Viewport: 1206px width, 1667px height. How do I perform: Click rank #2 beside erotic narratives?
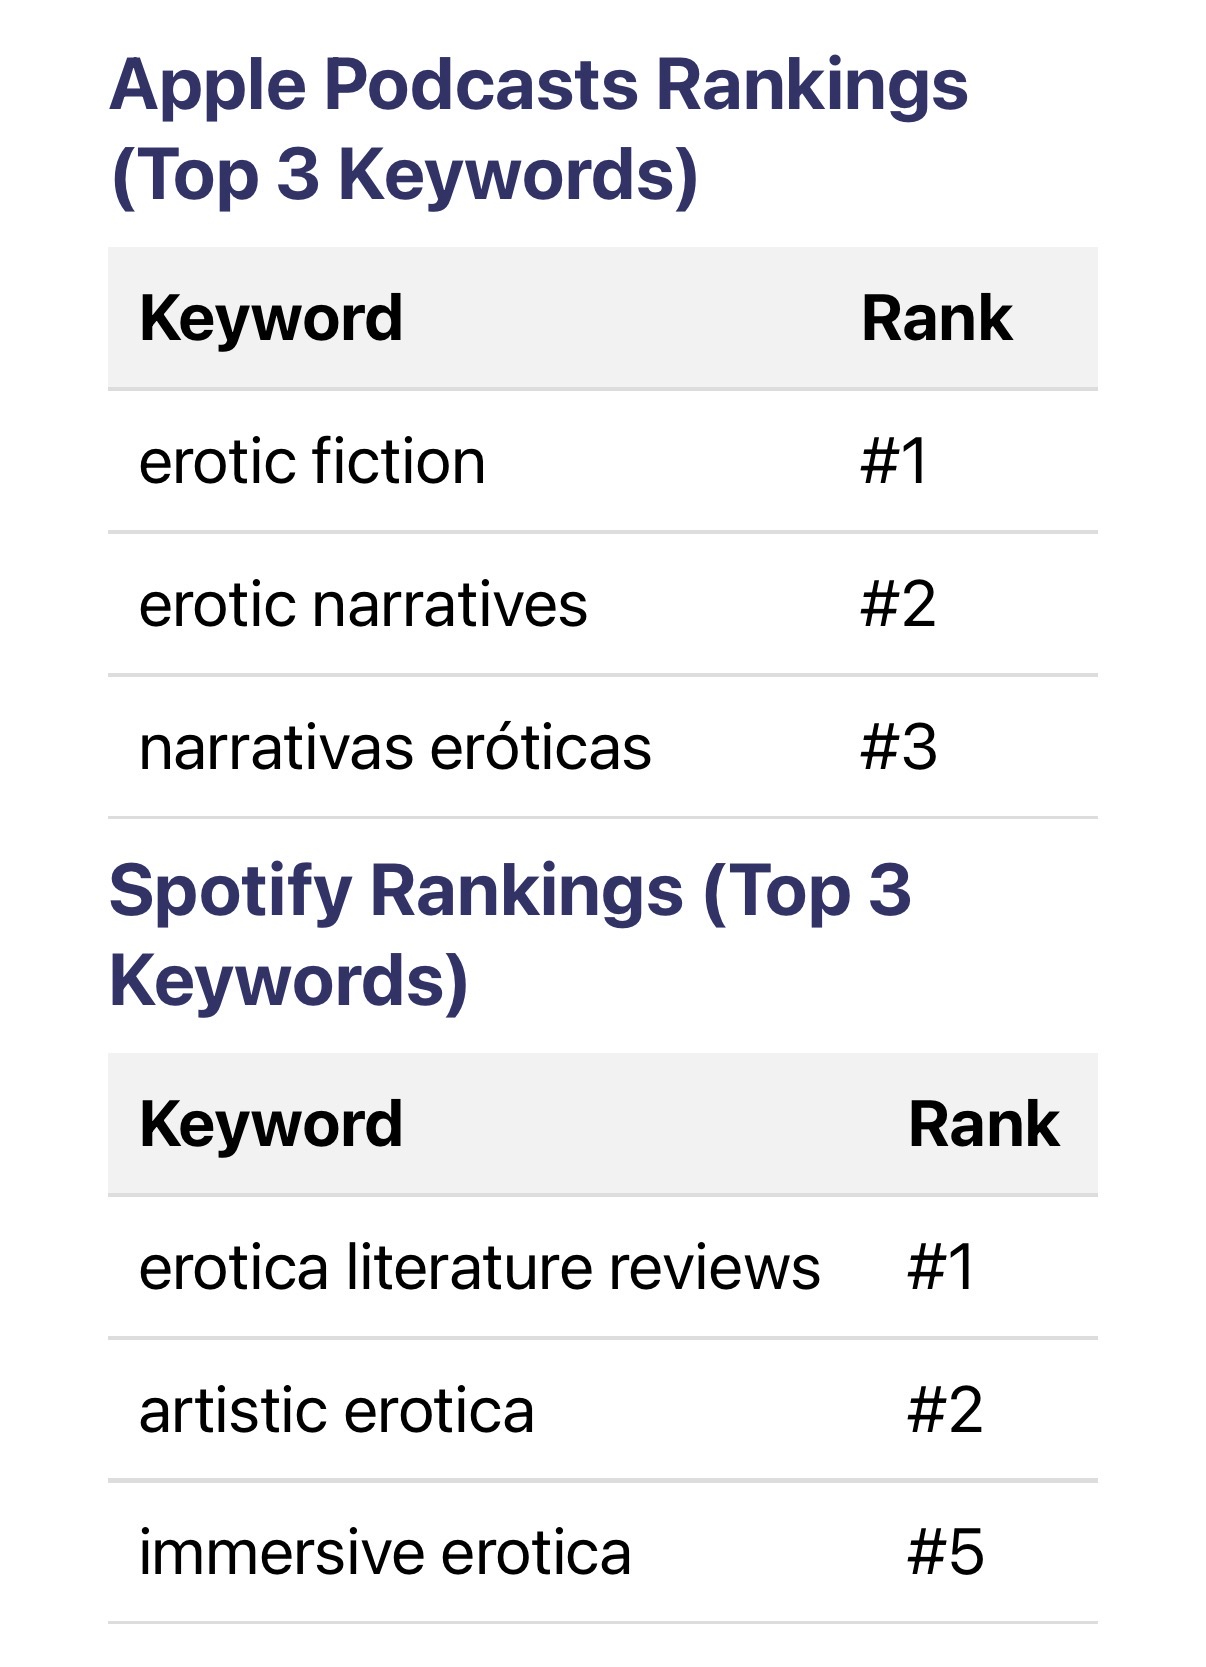[898, 605]
